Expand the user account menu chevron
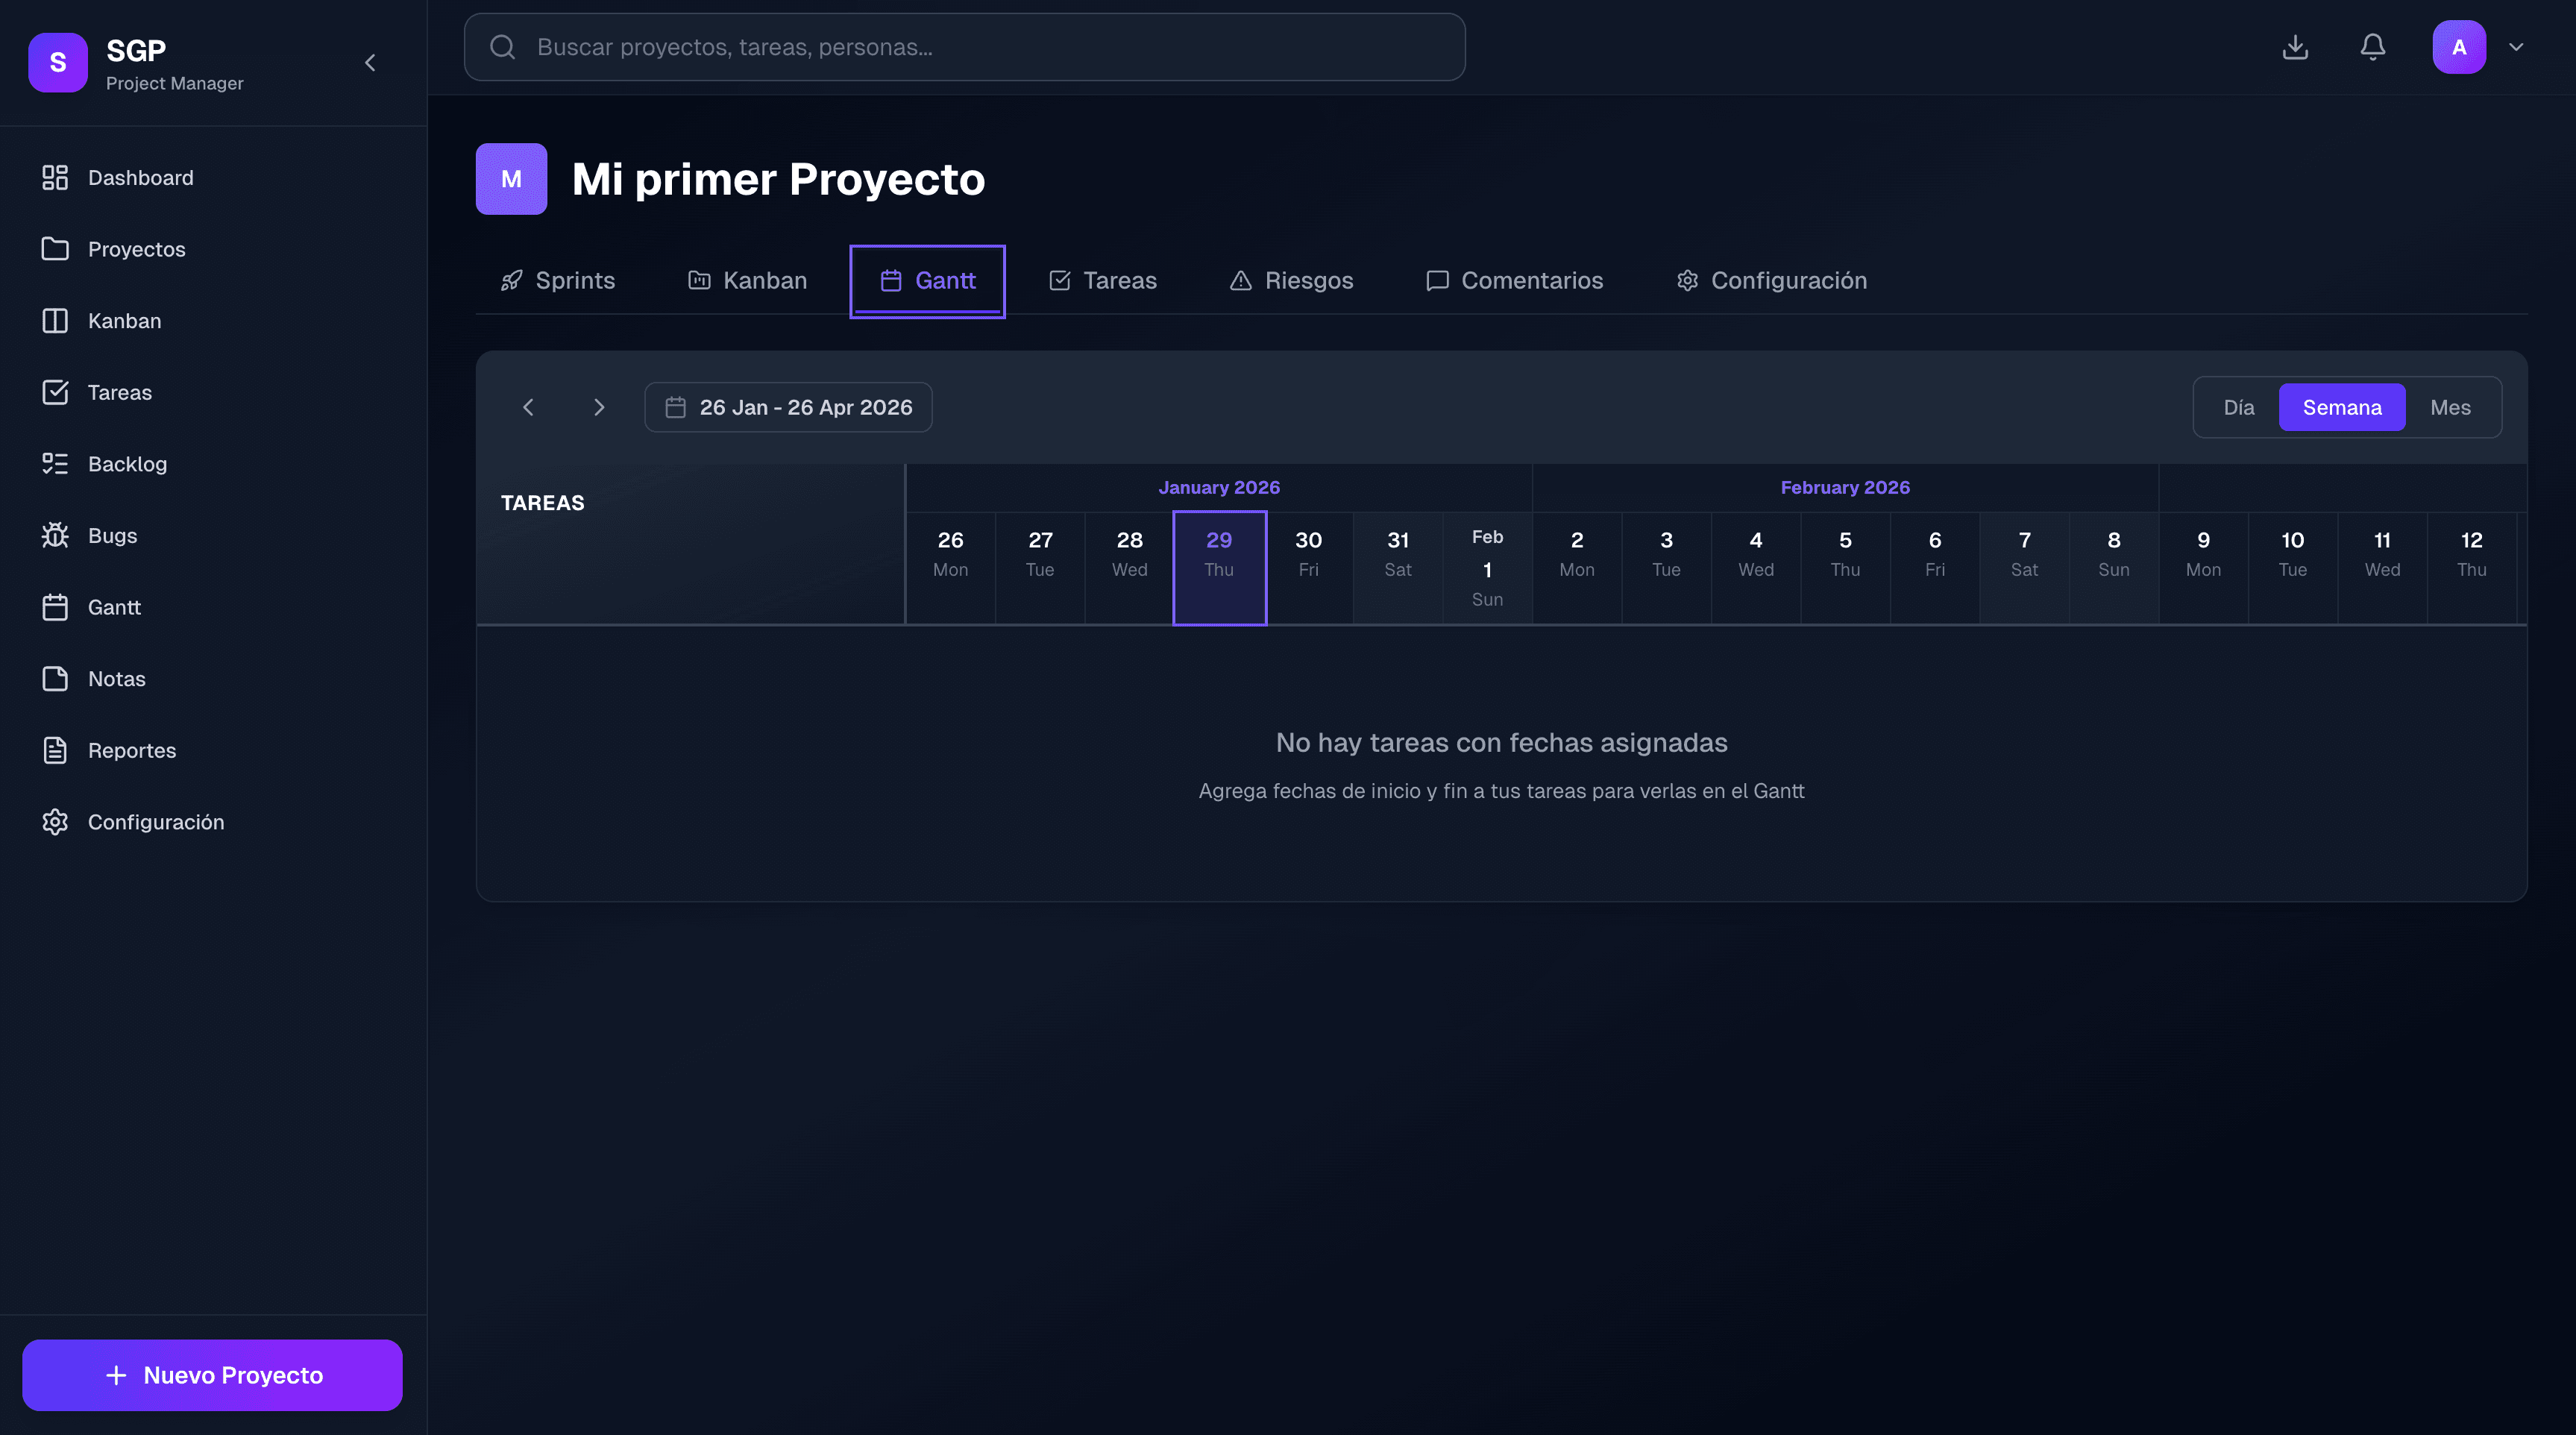This screenshot has height=1435, width=2576. (x=2516, y=47)
